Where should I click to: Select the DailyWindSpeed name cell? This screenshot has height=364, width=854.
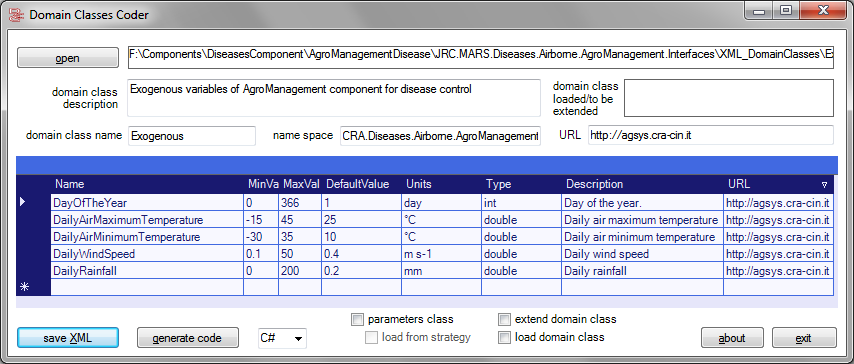click(147, 254)
